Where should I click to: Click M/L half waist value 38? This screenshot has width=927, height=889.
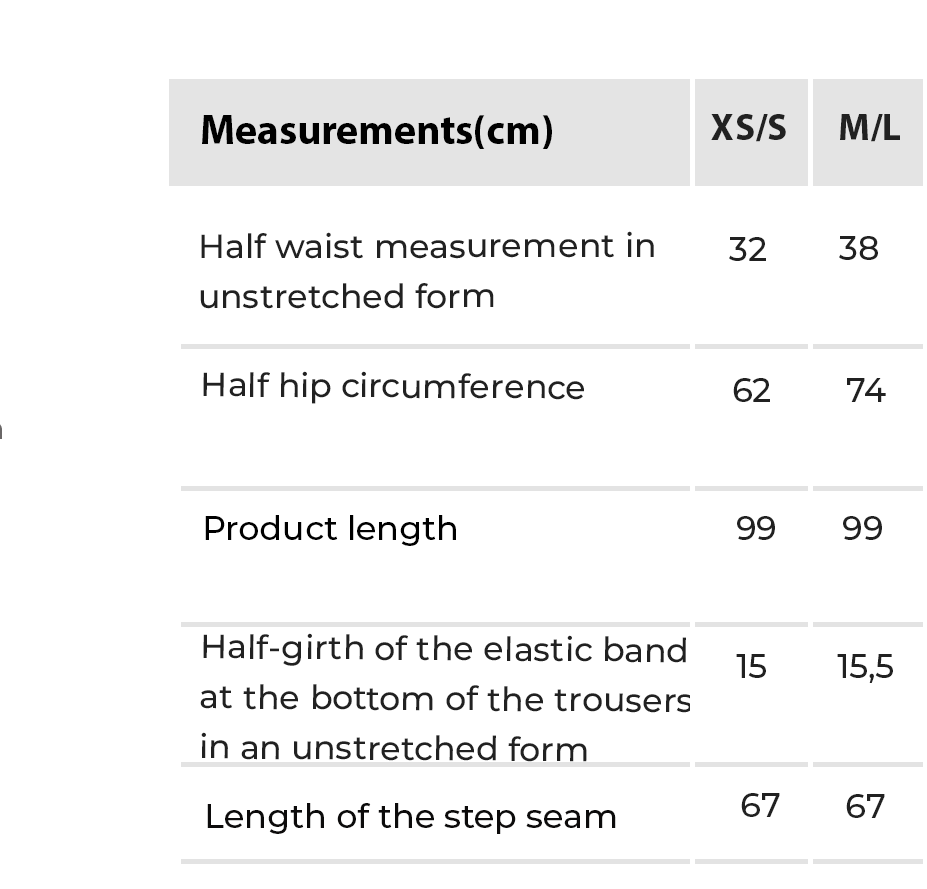(x=858, y=248)
